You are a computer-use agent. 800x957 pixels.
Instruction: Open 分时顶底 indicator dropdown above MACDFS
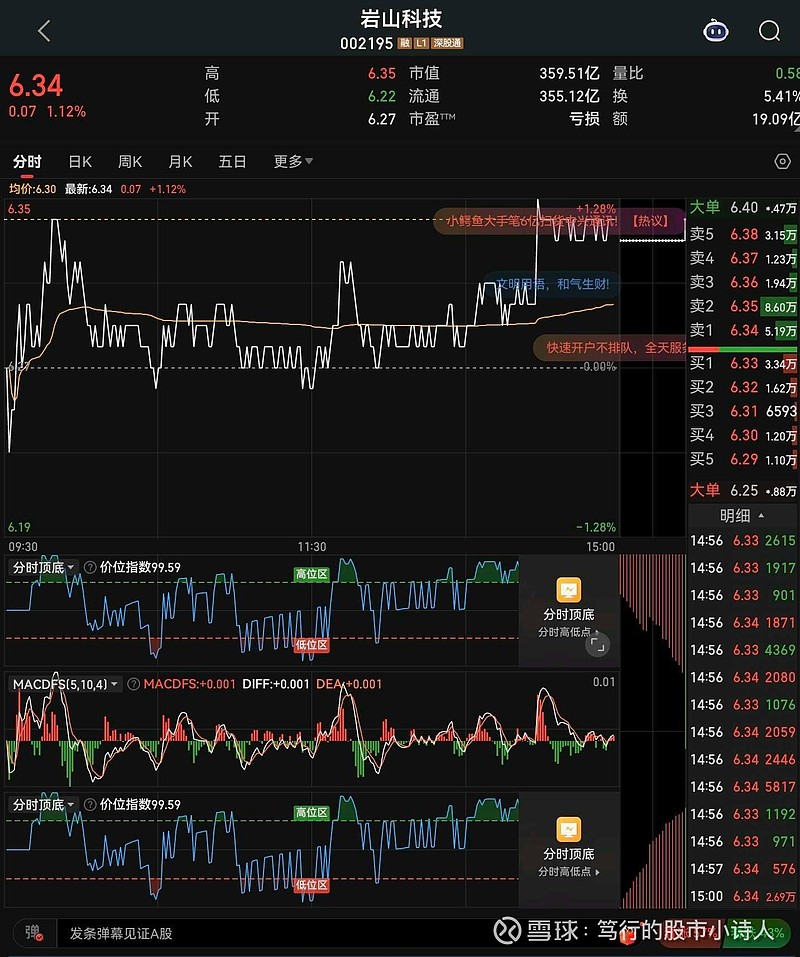[43, 567]
